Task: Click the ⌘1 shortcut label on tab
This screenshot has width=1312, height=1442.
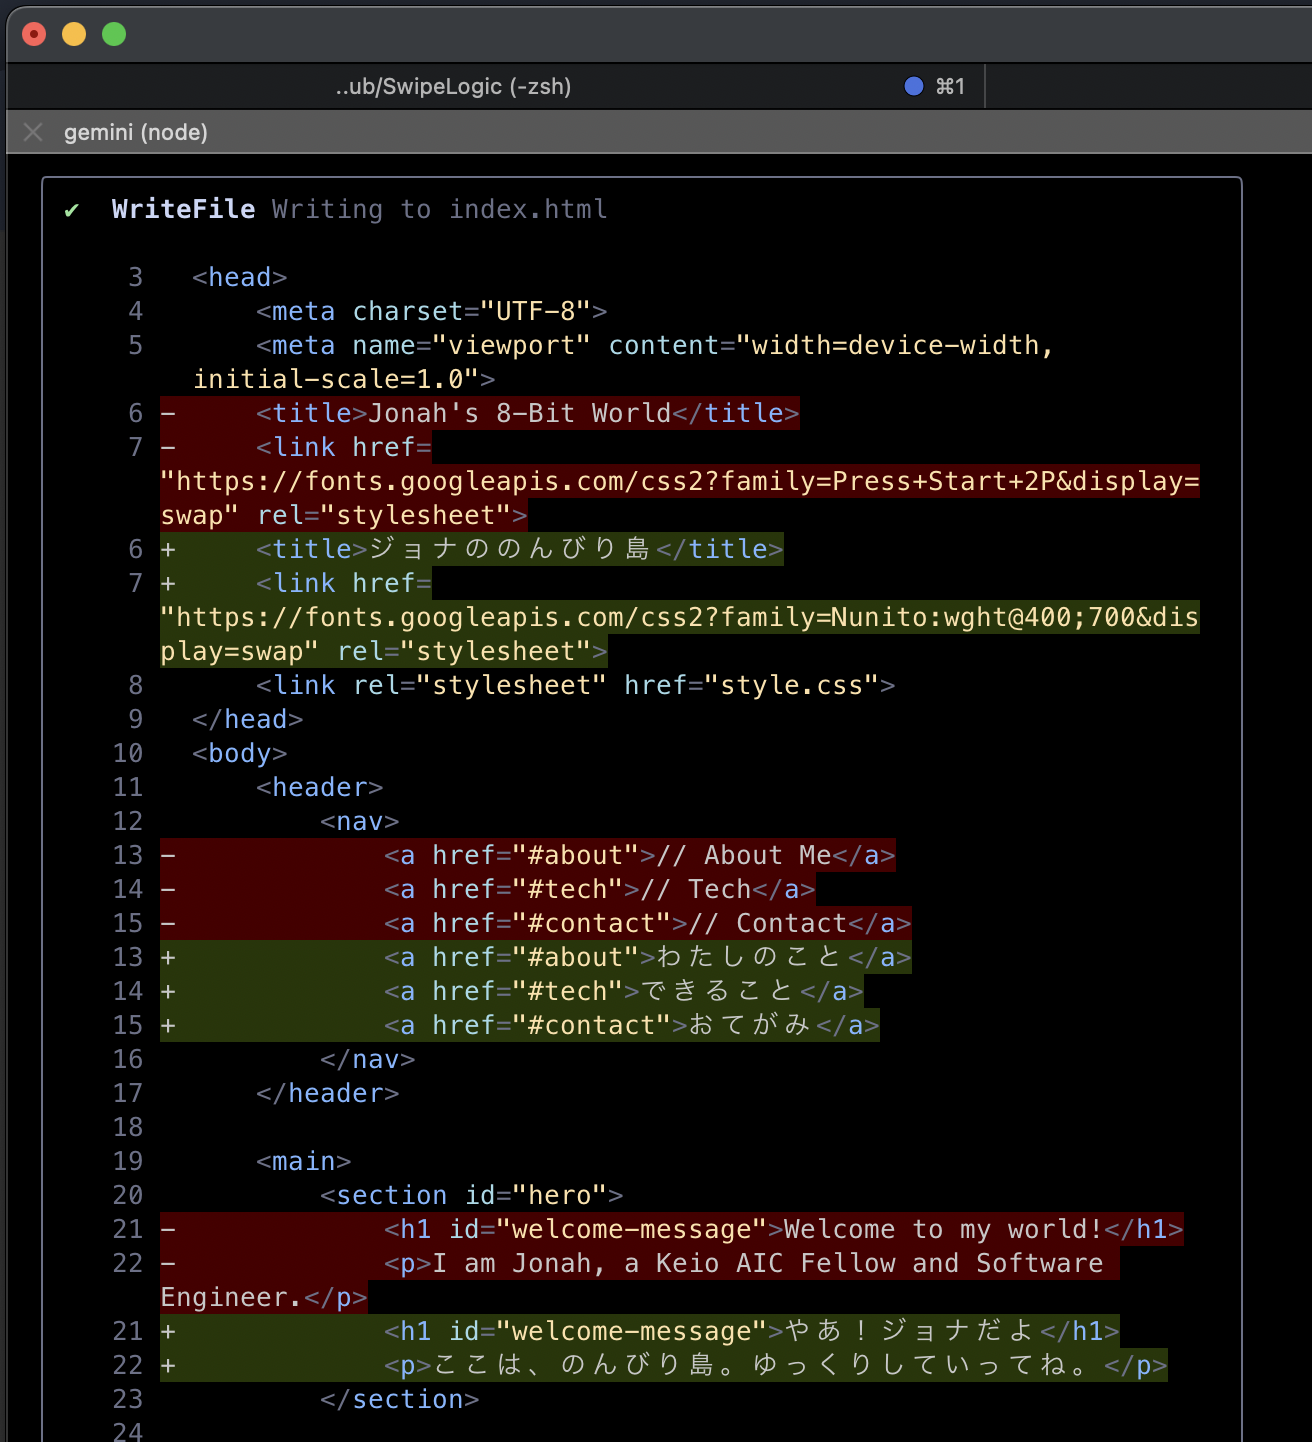Action: click(950, 86)
